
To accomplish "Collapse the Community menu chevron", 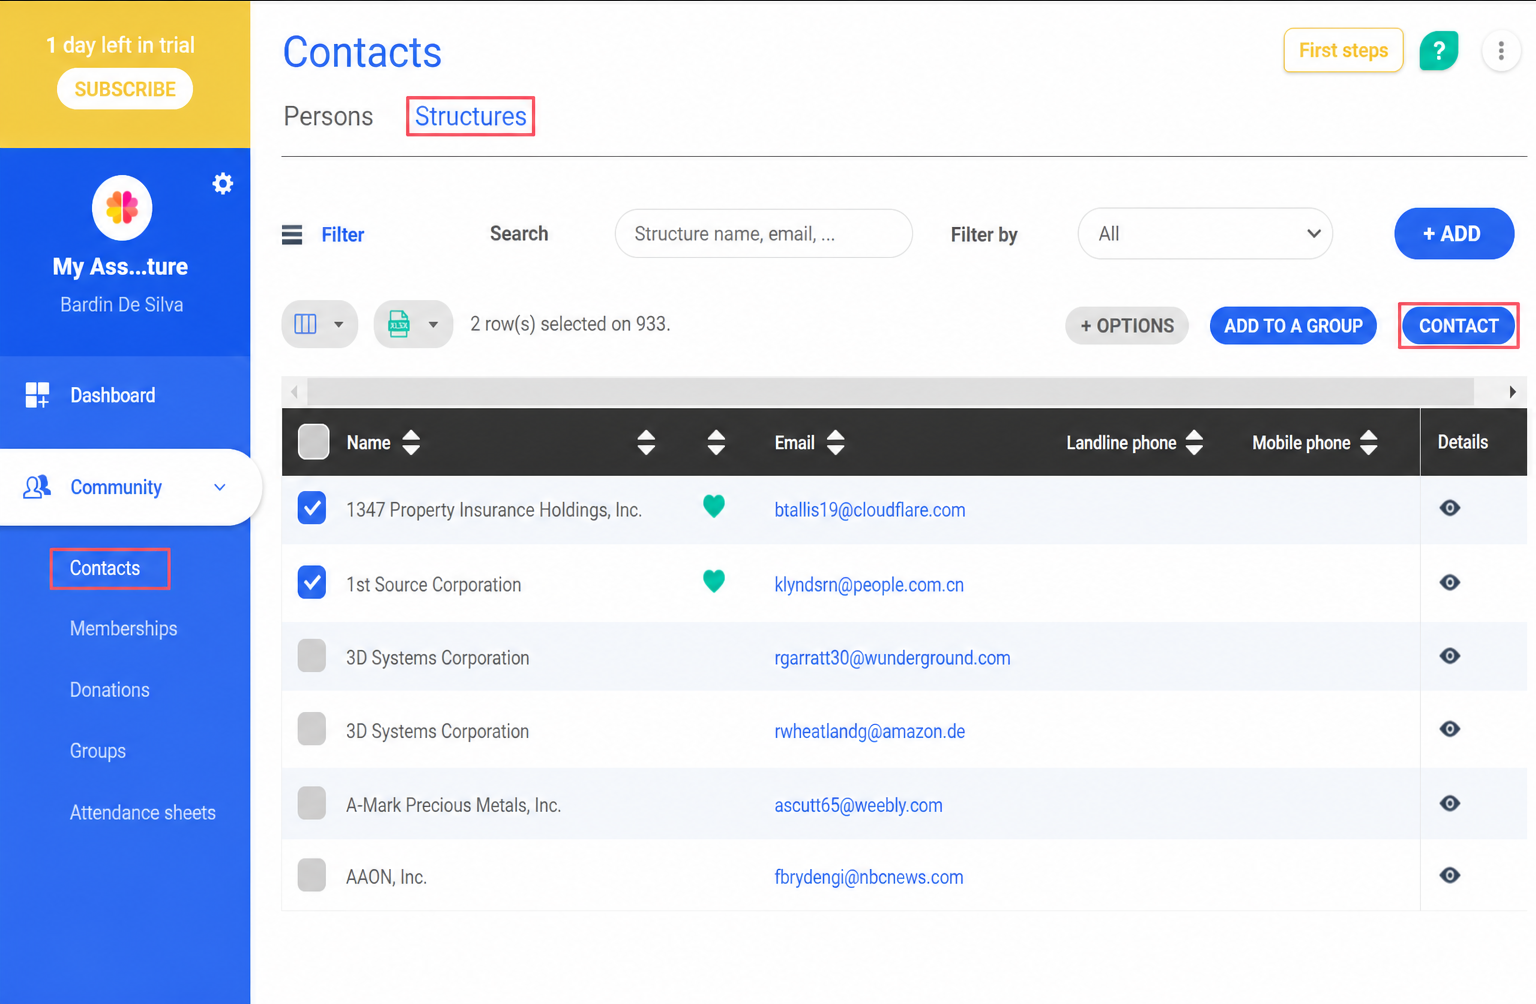I will 220,487.
